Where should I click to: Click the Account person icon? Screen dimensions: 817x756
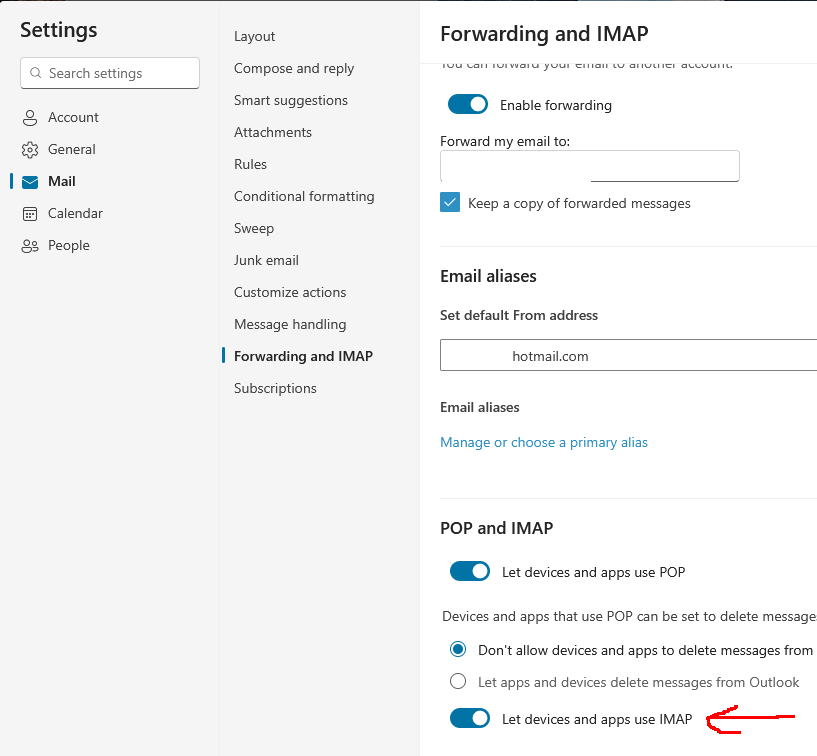[30, 118]
